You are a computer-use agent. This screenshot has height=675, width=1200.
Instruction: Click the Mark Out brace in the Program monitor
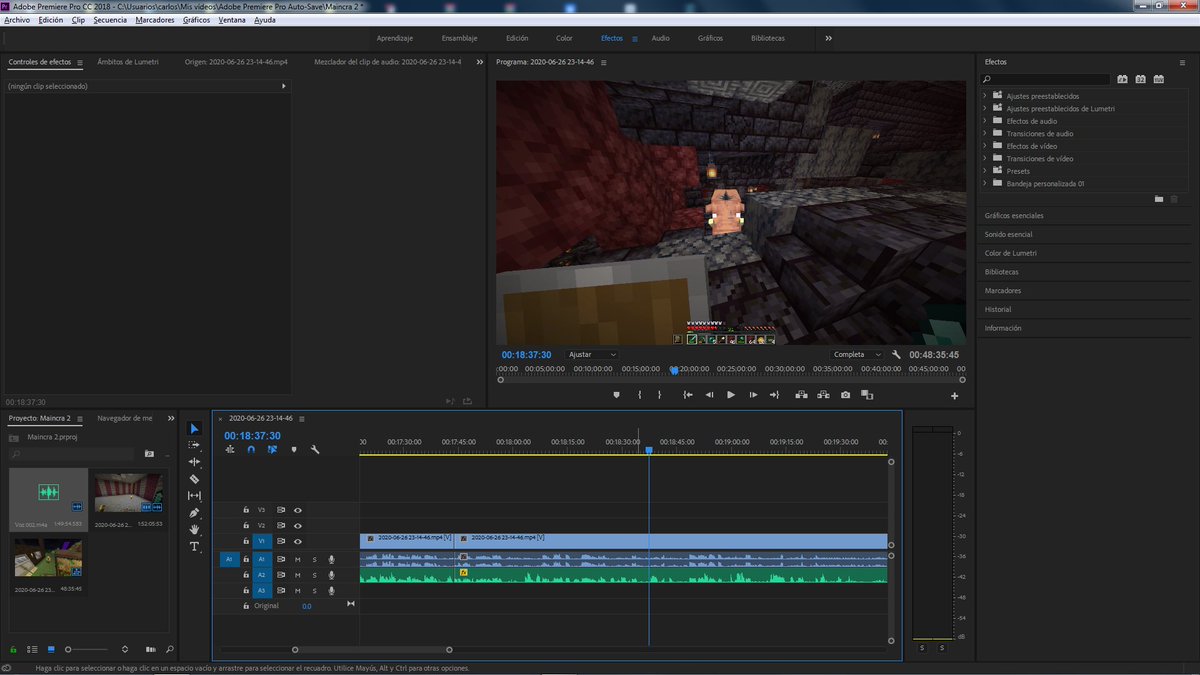659,395
